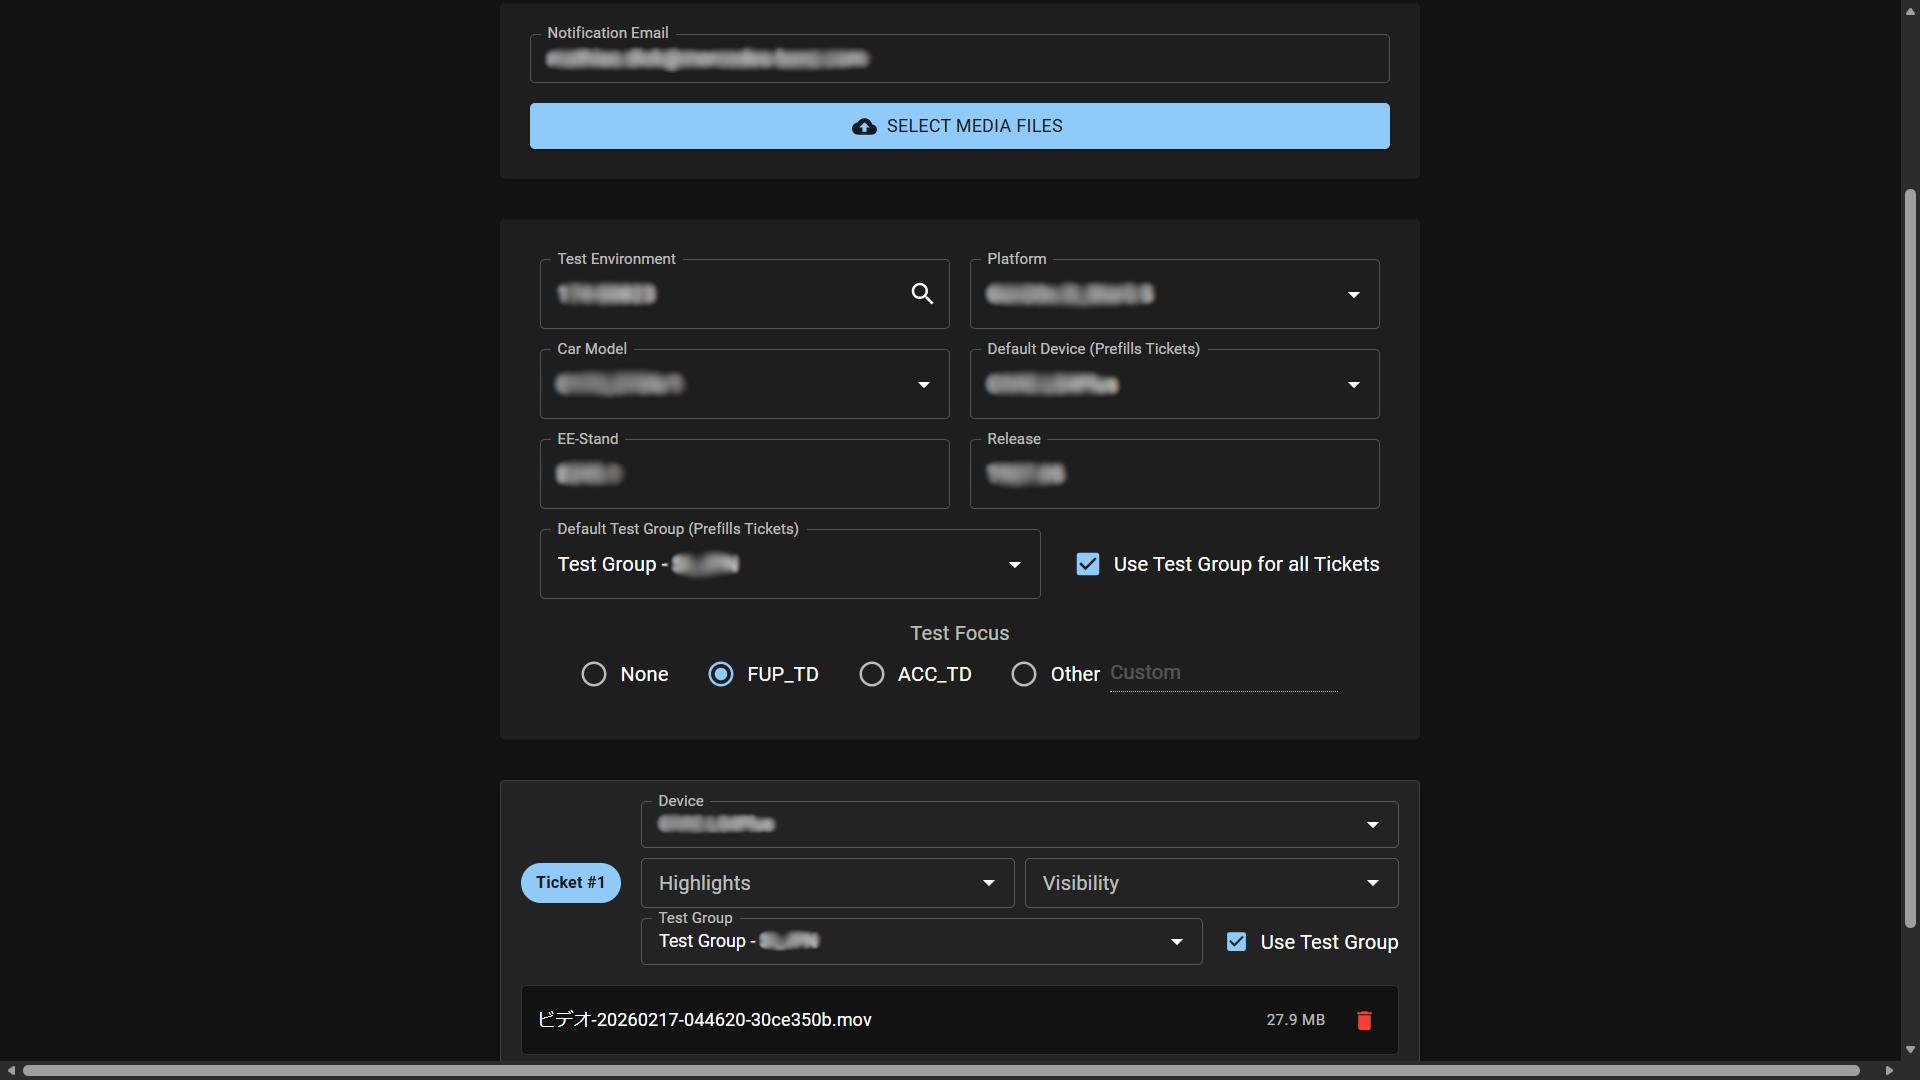Click the Notification Email input field
Image resolution: width=1920 pixels, height=1080 pixels.
(x=959, y=58)
